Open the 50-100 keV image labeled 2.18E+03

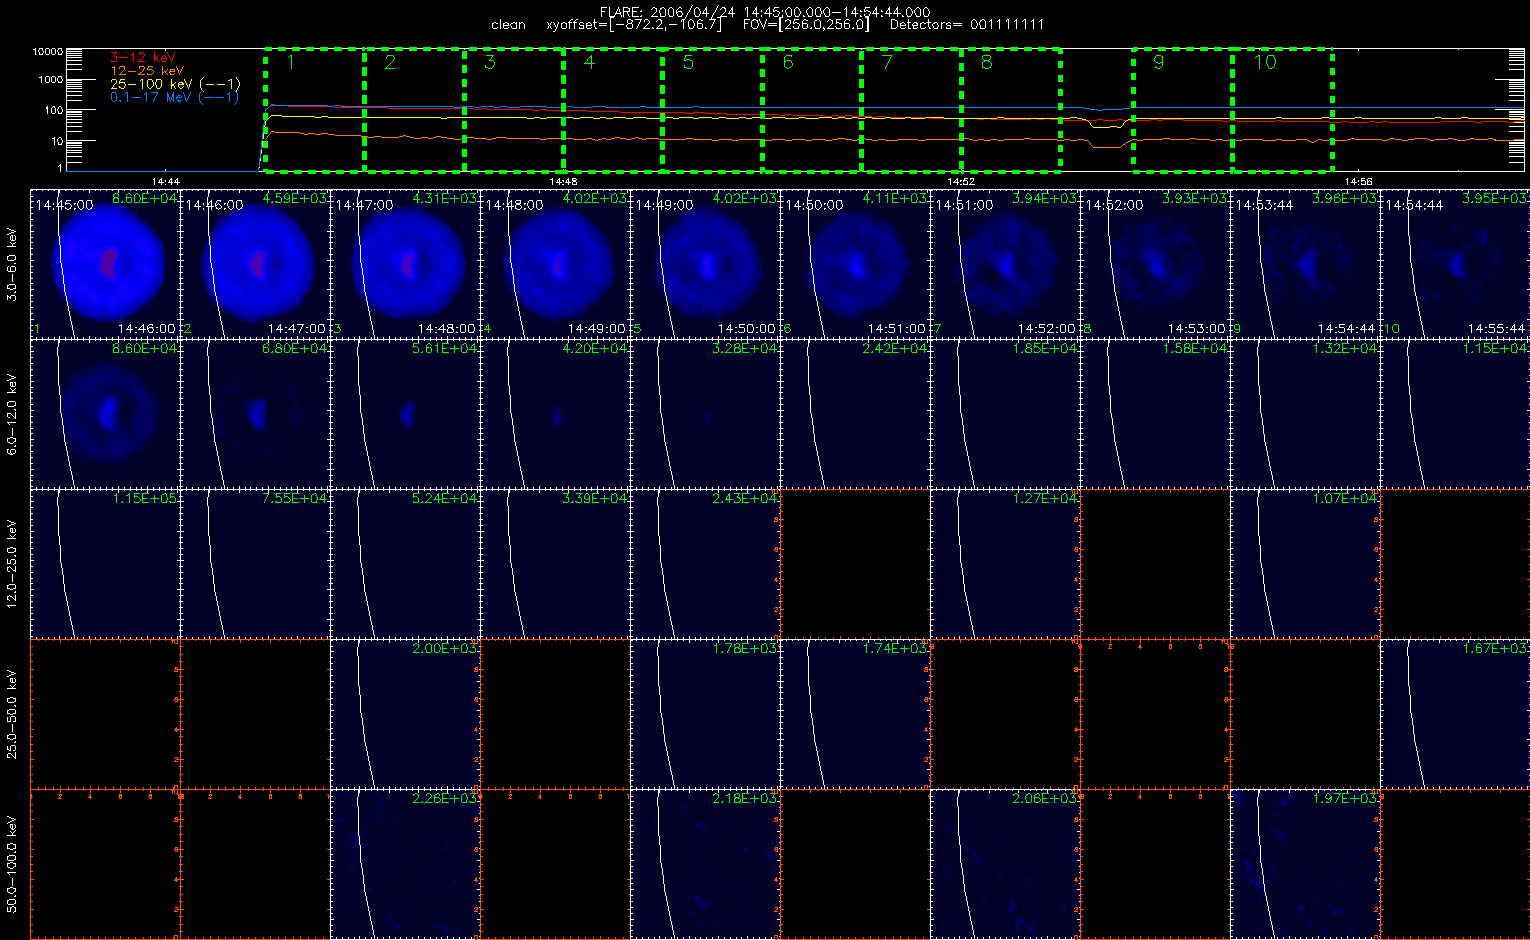705,863
